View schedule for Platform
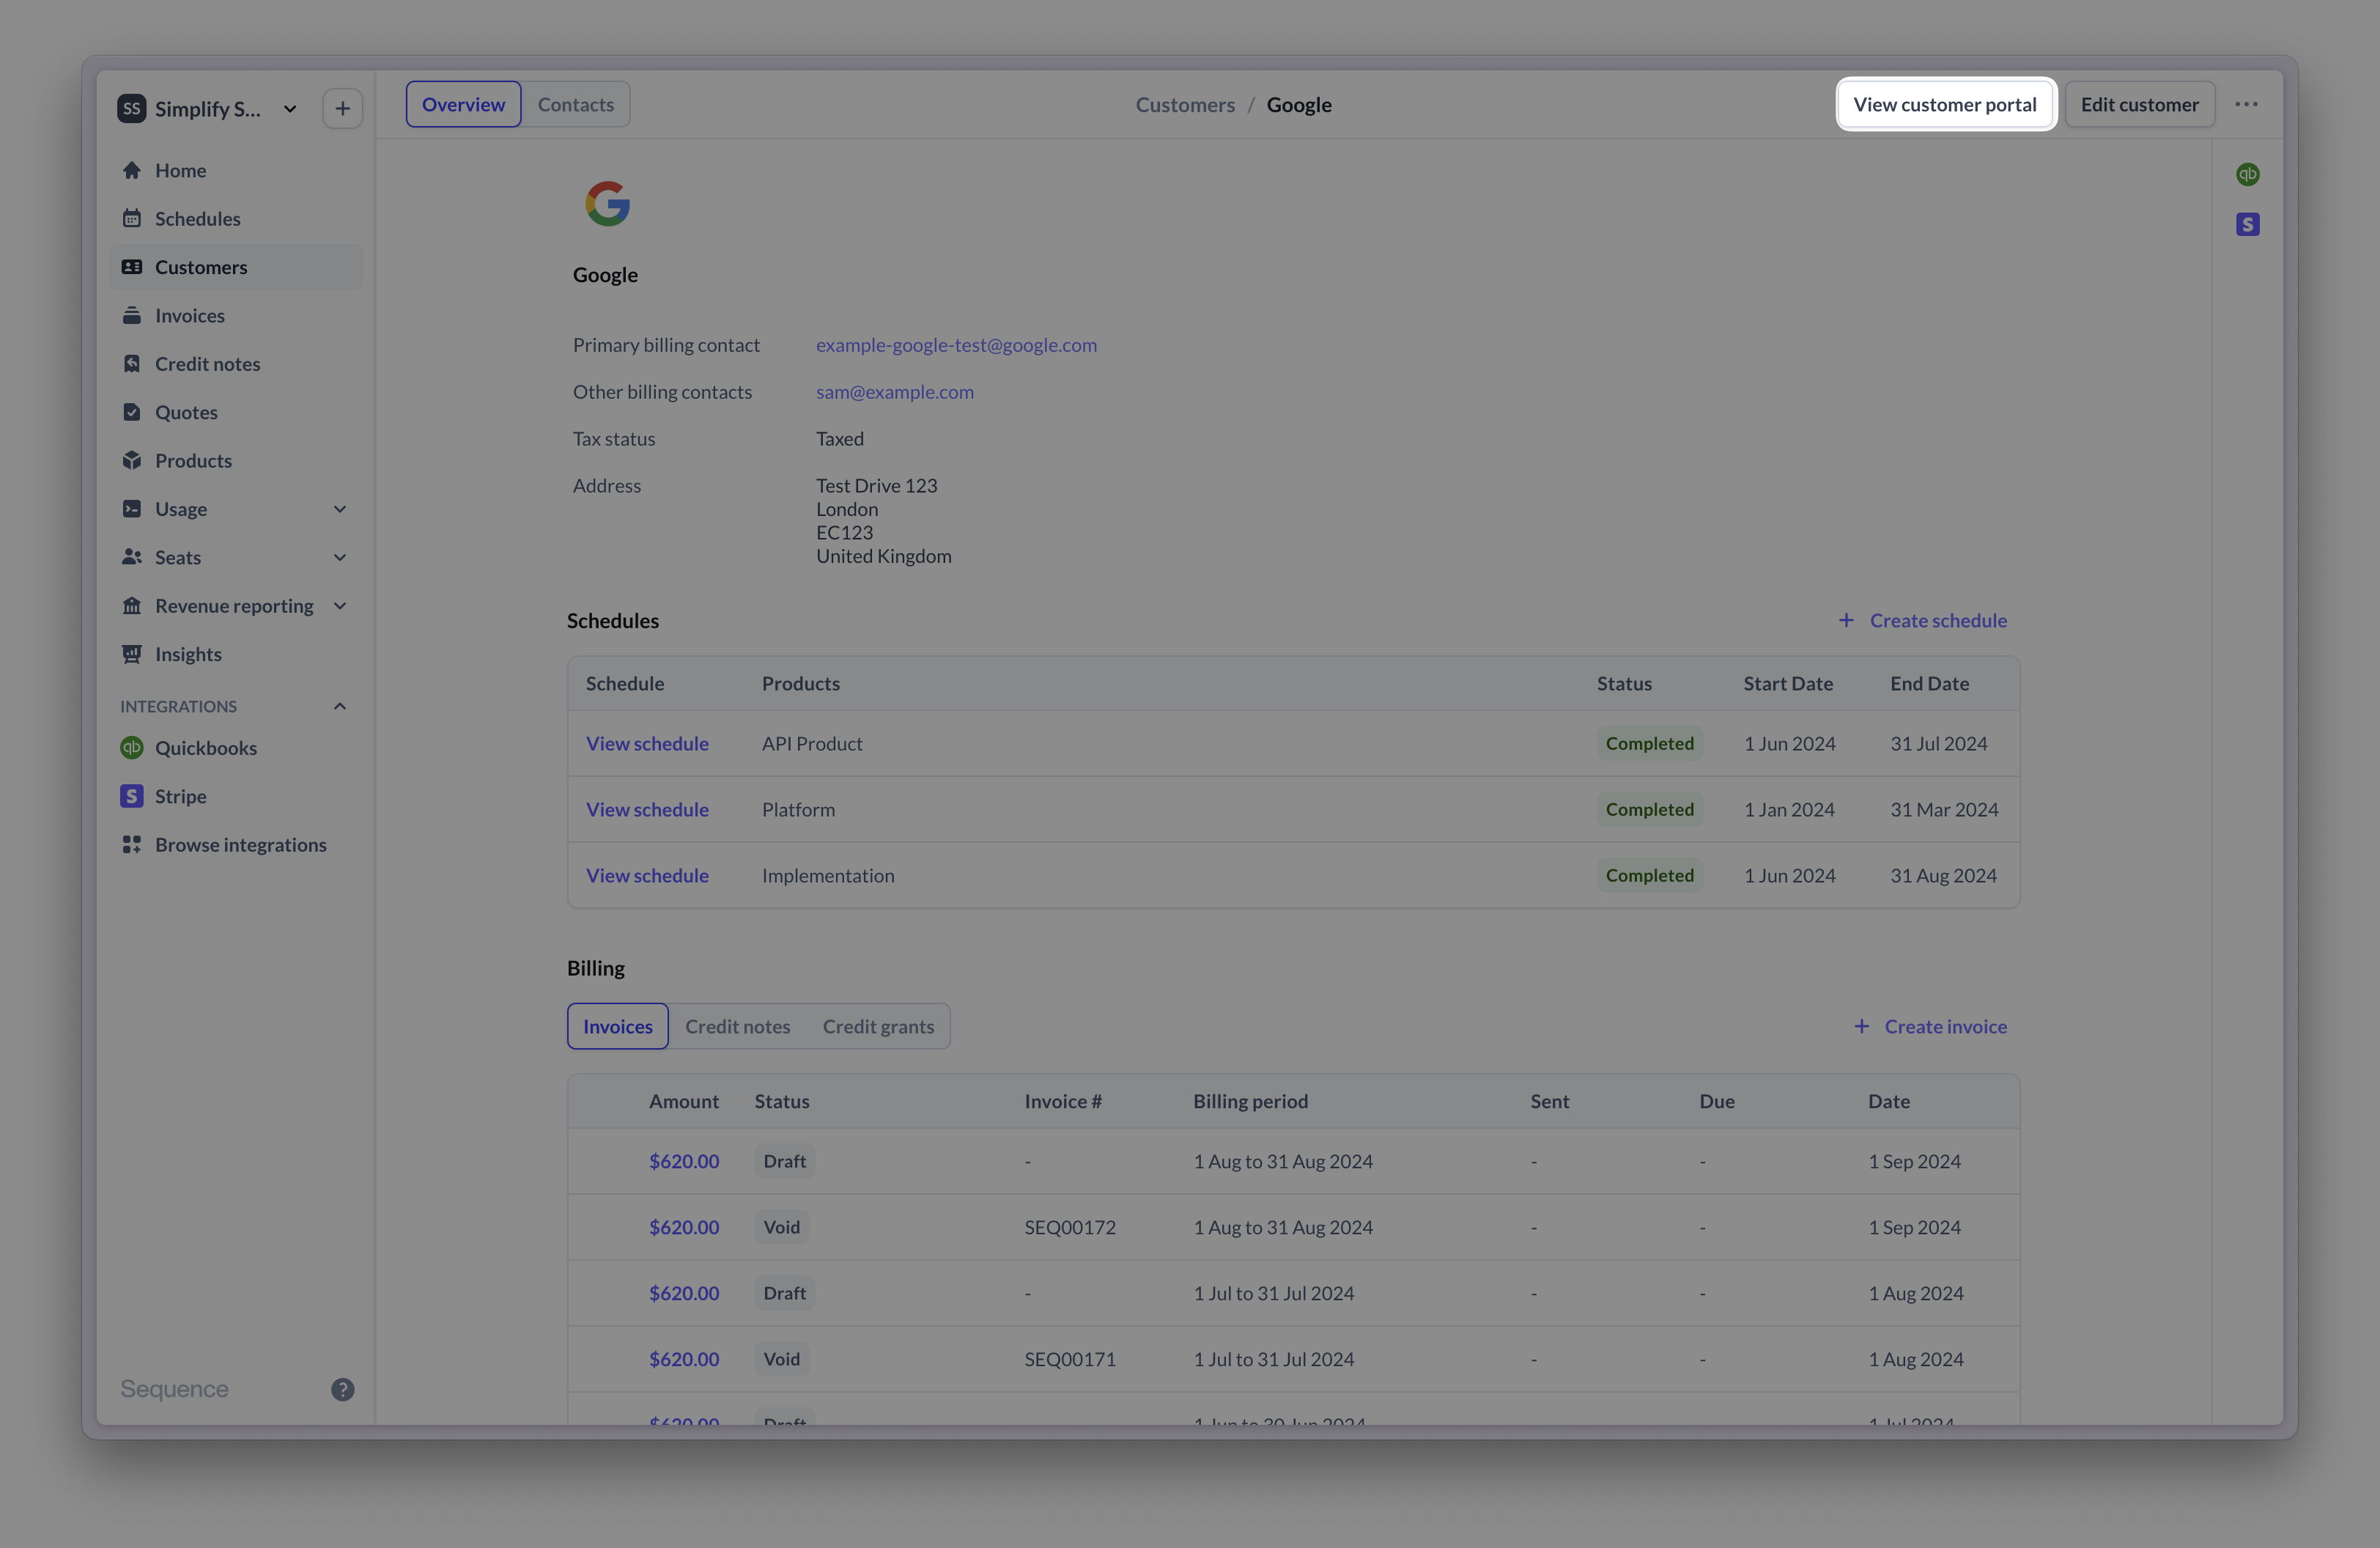The width and height of the screenshot is (2380, 1548). (647, 809)
